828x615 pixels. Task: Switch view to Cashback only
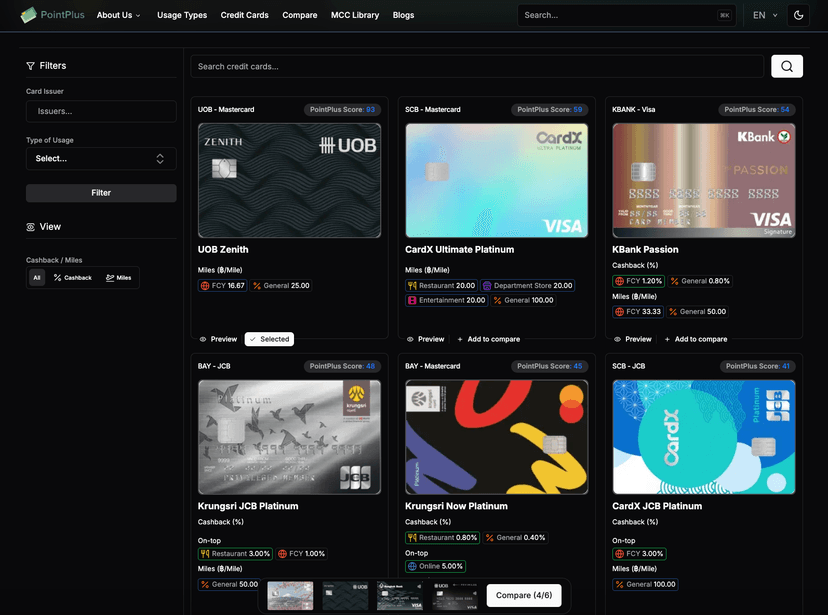pos(73,278)
